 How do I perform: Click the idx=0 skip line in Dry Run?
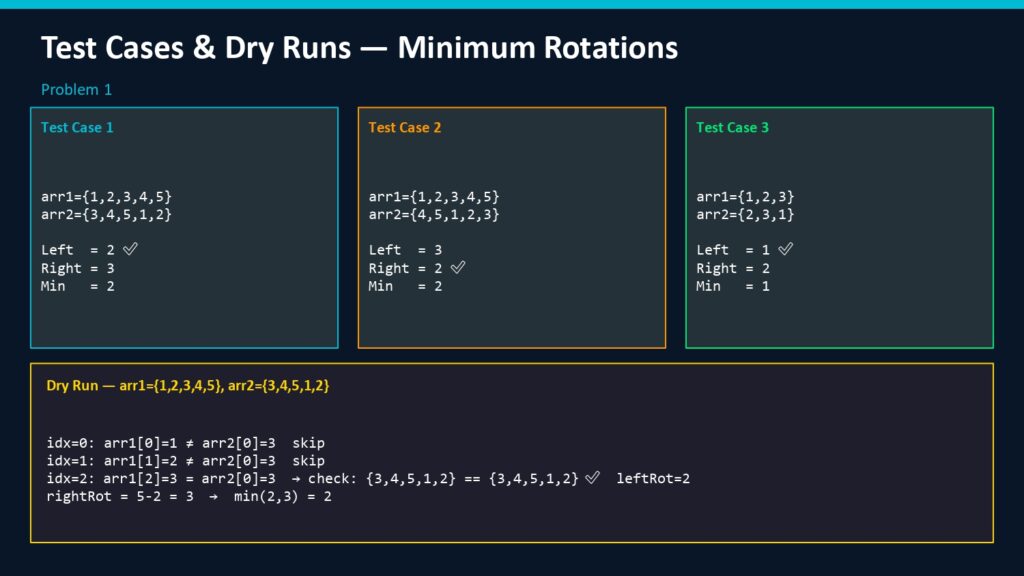(185, 442)
